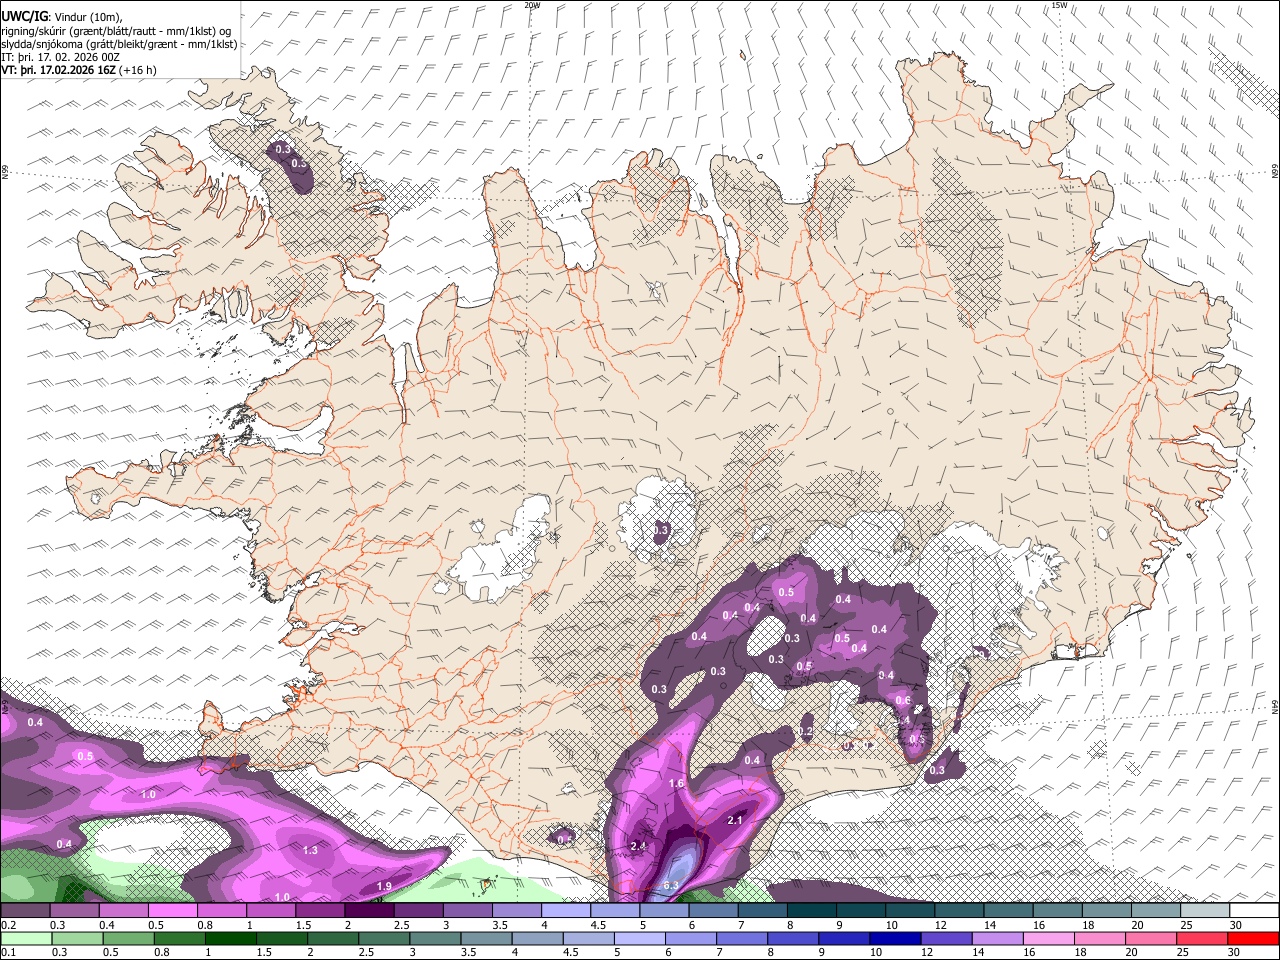Screen dimensions: 1280x960
Task: Click the 'rigning/skúrir (grænt/blátt/rautt' legend description line
Action: (117, 31)
